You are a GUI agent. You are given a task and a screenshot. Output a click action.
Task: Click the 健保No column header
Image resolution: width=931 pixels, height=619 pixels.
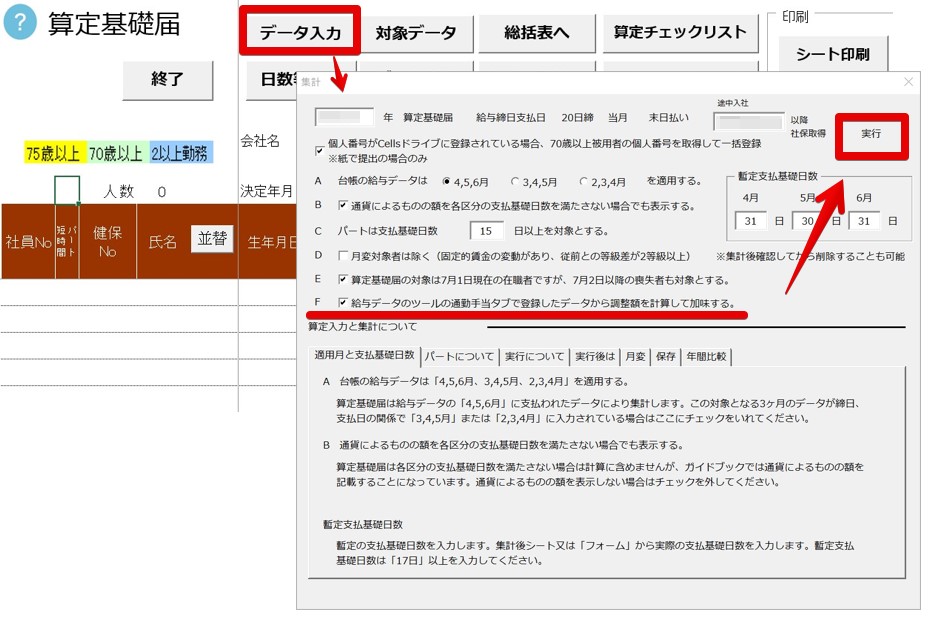point(107,242)
